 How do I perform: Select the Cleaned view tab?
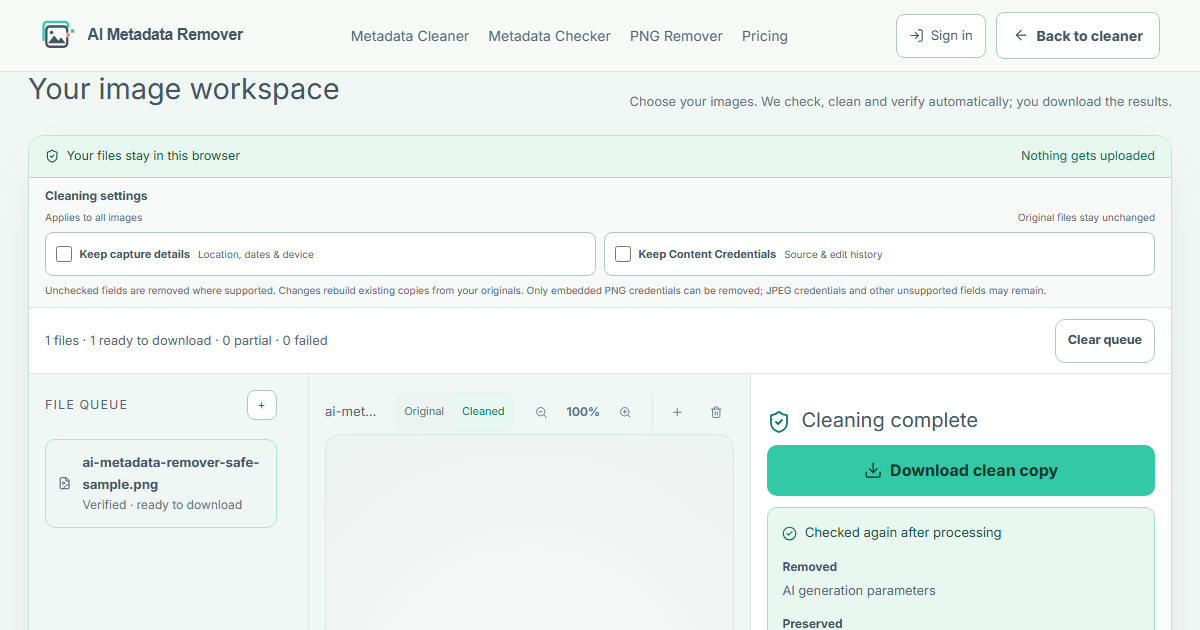click(483, 412)
